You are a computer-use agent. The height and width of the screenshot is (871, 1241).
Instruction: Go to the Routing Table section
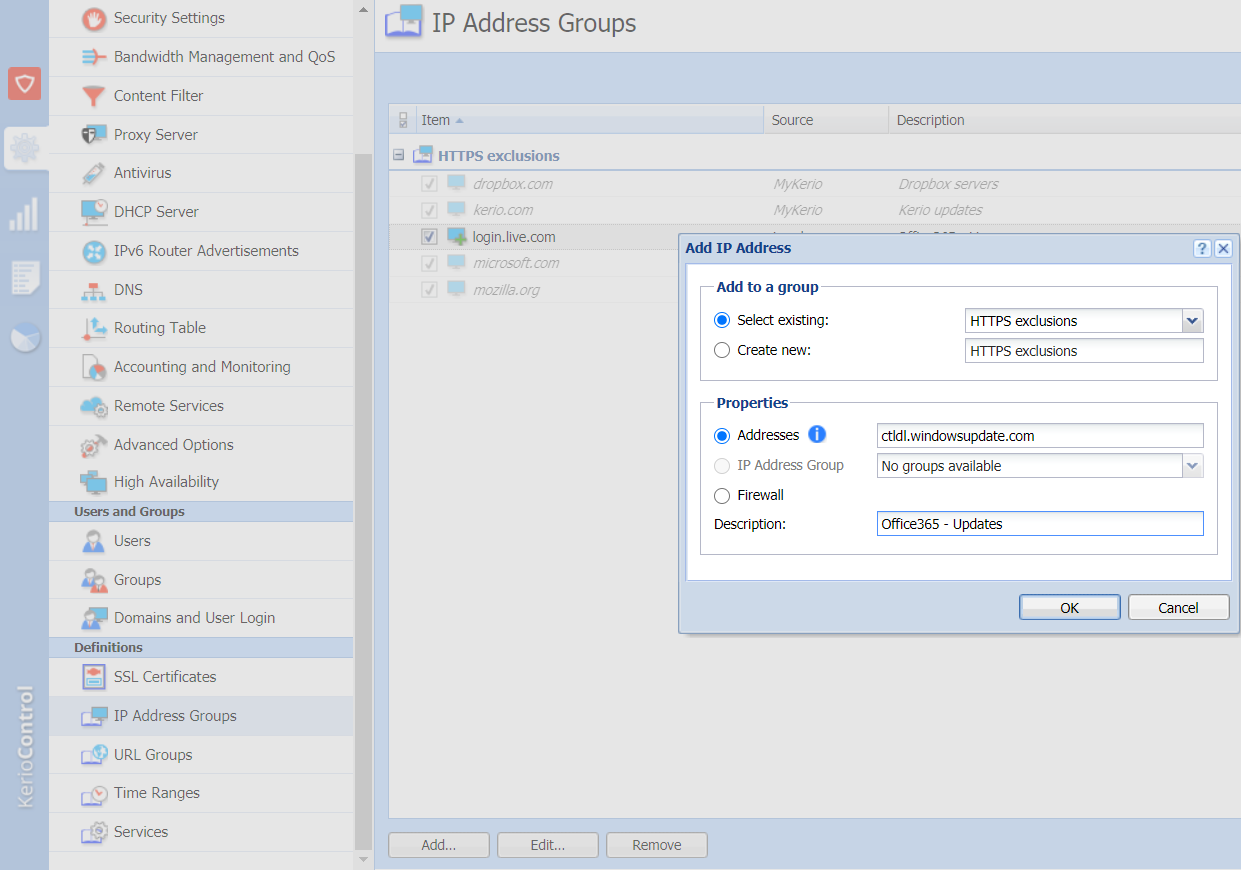click(x=201, y=328)
